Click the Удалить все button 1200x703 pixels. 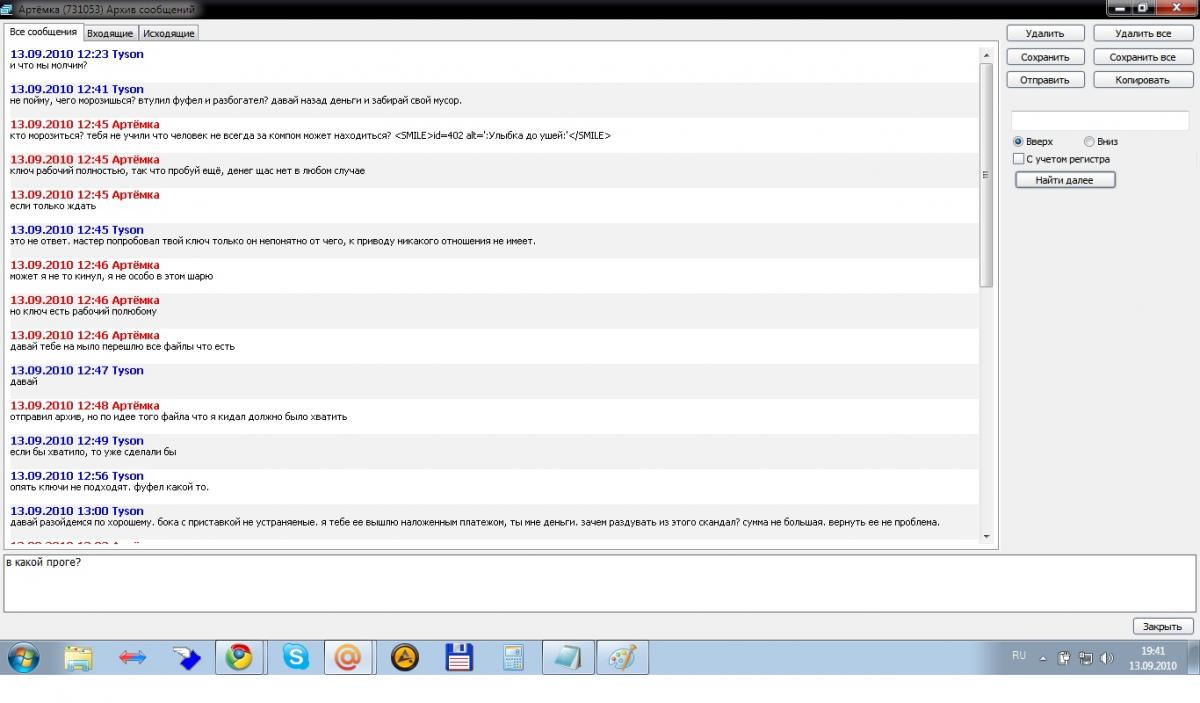pyautogui.click(x=1143, y=34)
